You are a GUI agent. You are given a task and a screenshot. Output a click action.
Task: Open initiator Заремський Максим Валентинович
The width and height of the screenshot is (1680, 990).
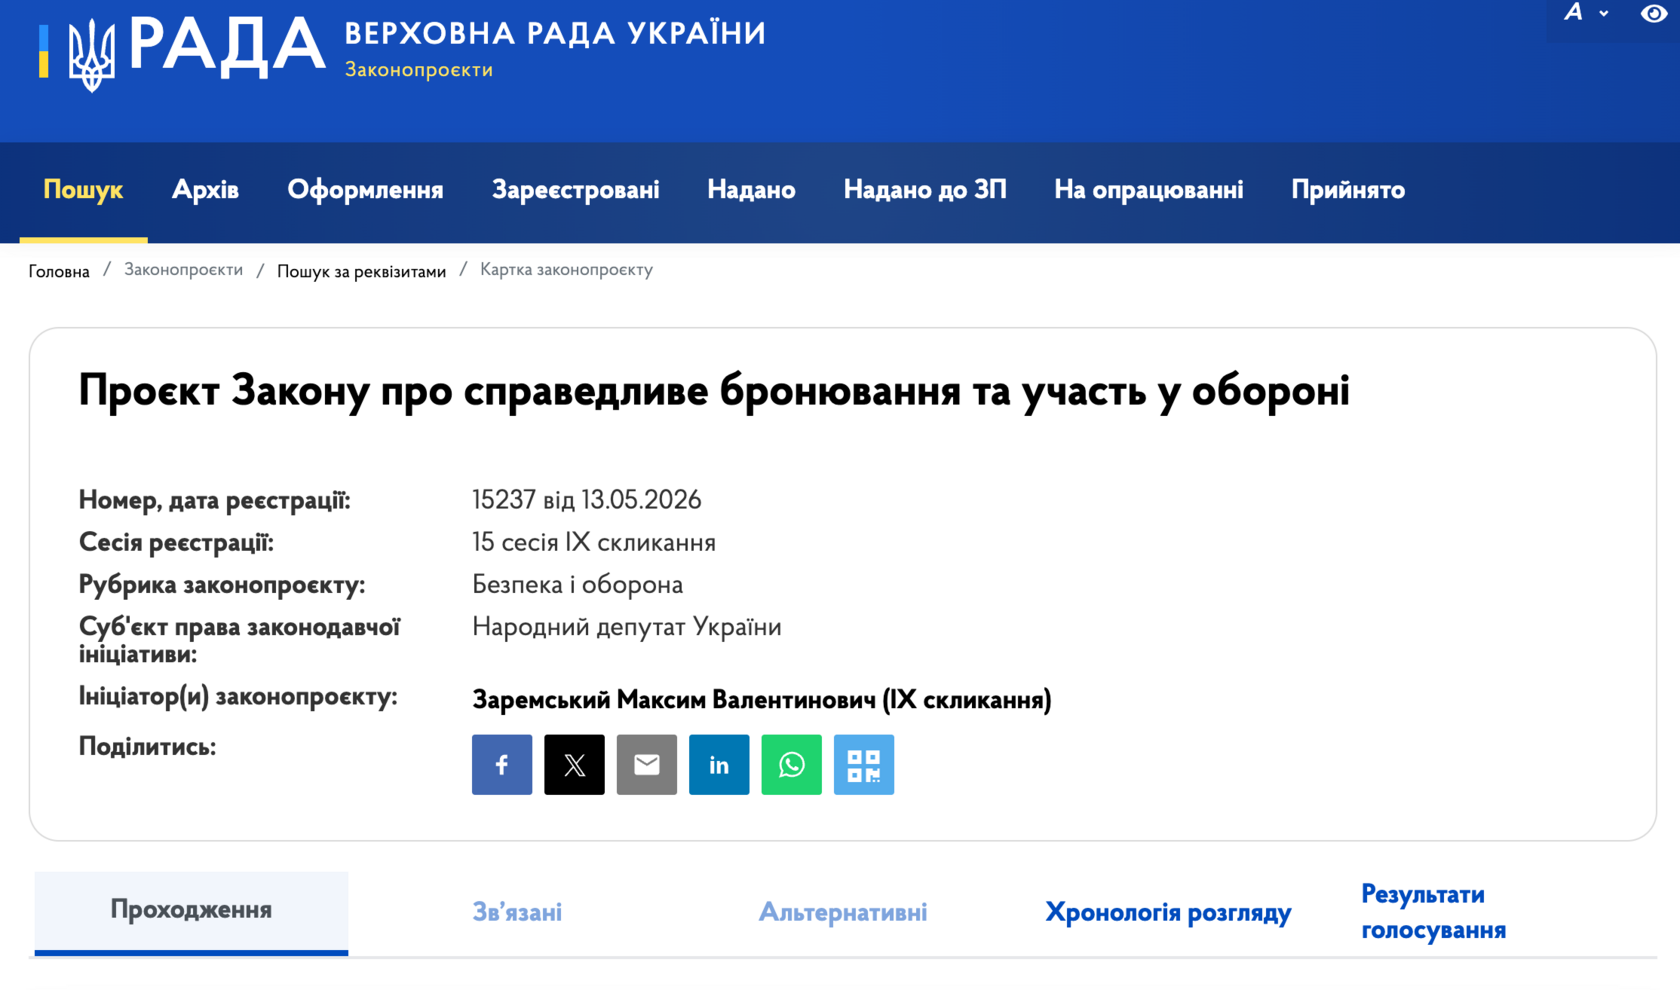pos(761,700)
